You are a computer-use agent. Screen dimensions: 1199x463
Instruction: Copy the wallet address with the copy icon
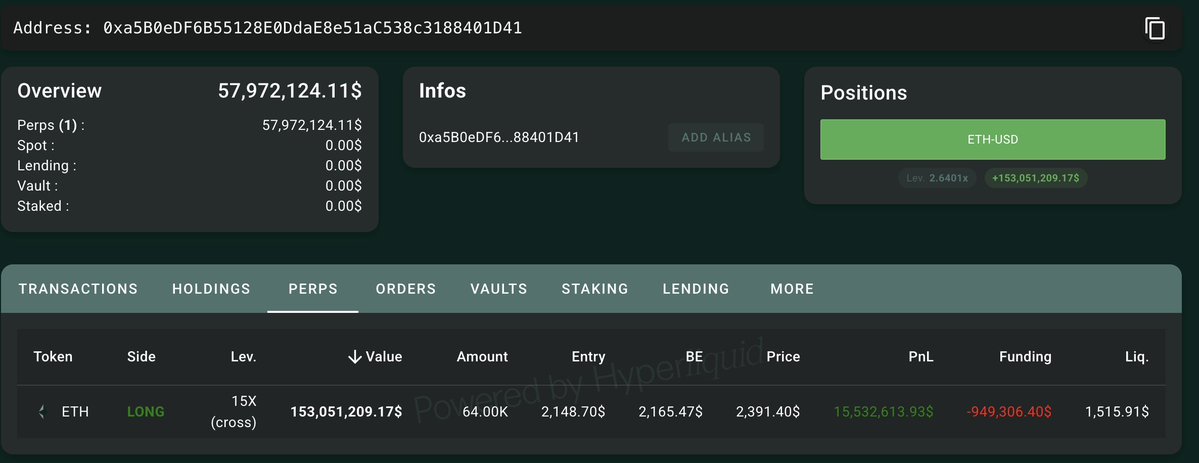pos(1155,28)
